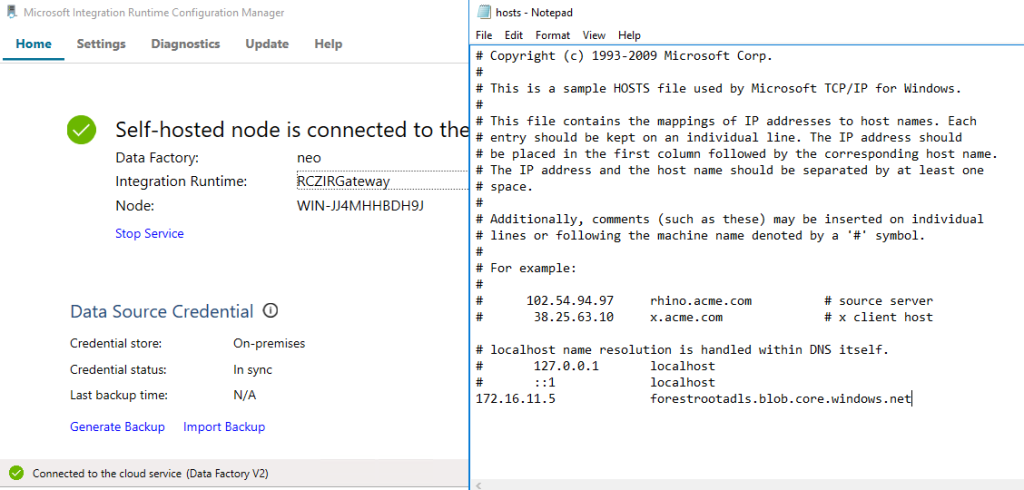The width and height of the screenshot is (1024, 490).
Task: Click the 127.0.0.1 localhost line
Action: pos(596,366)
